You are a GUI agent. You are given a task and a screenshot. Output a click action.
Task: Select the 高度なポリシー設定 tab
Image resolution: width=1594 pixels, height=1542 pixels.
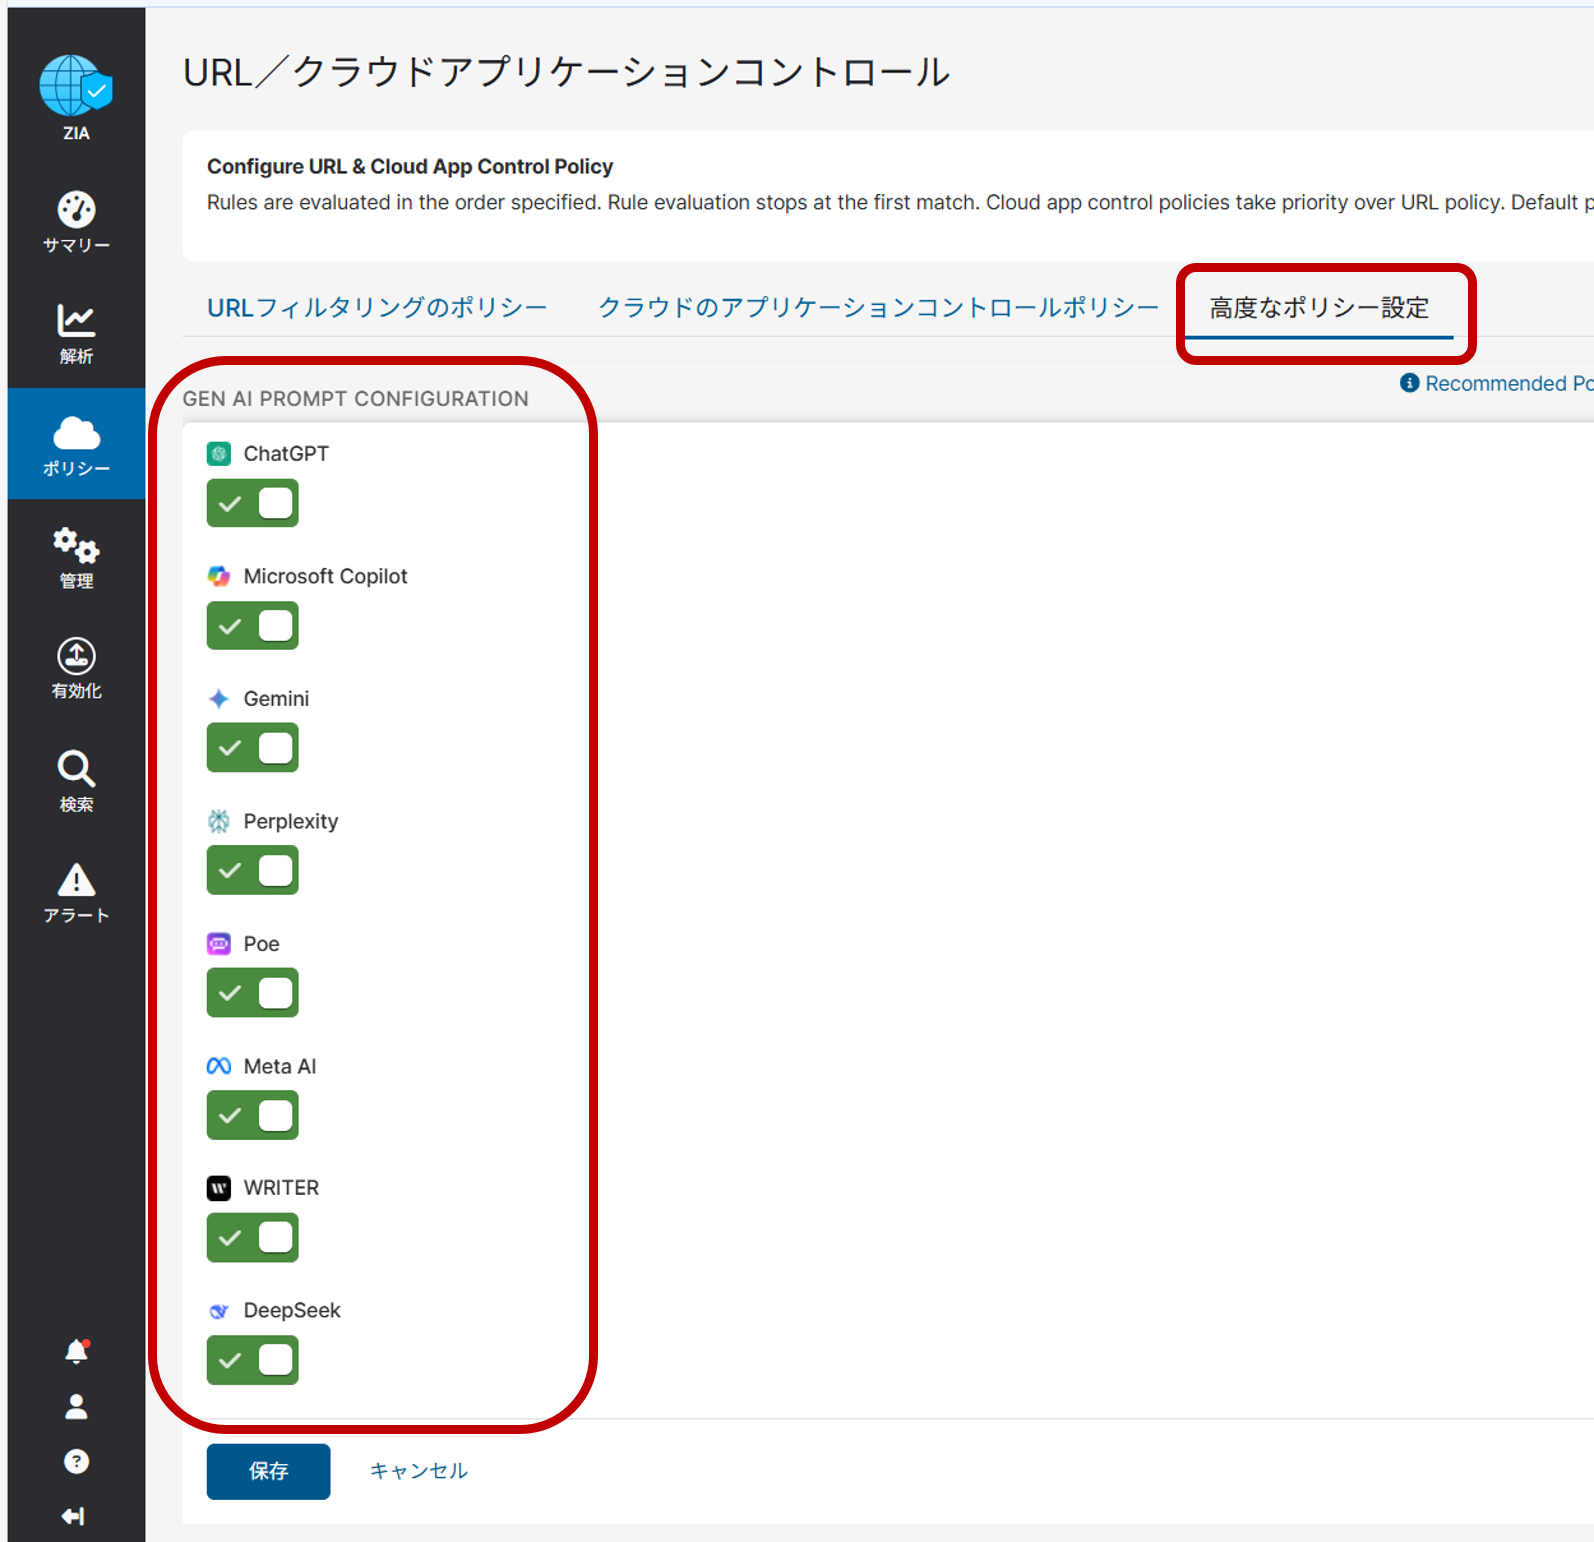pyautogui.click(x=1319, y=308)
